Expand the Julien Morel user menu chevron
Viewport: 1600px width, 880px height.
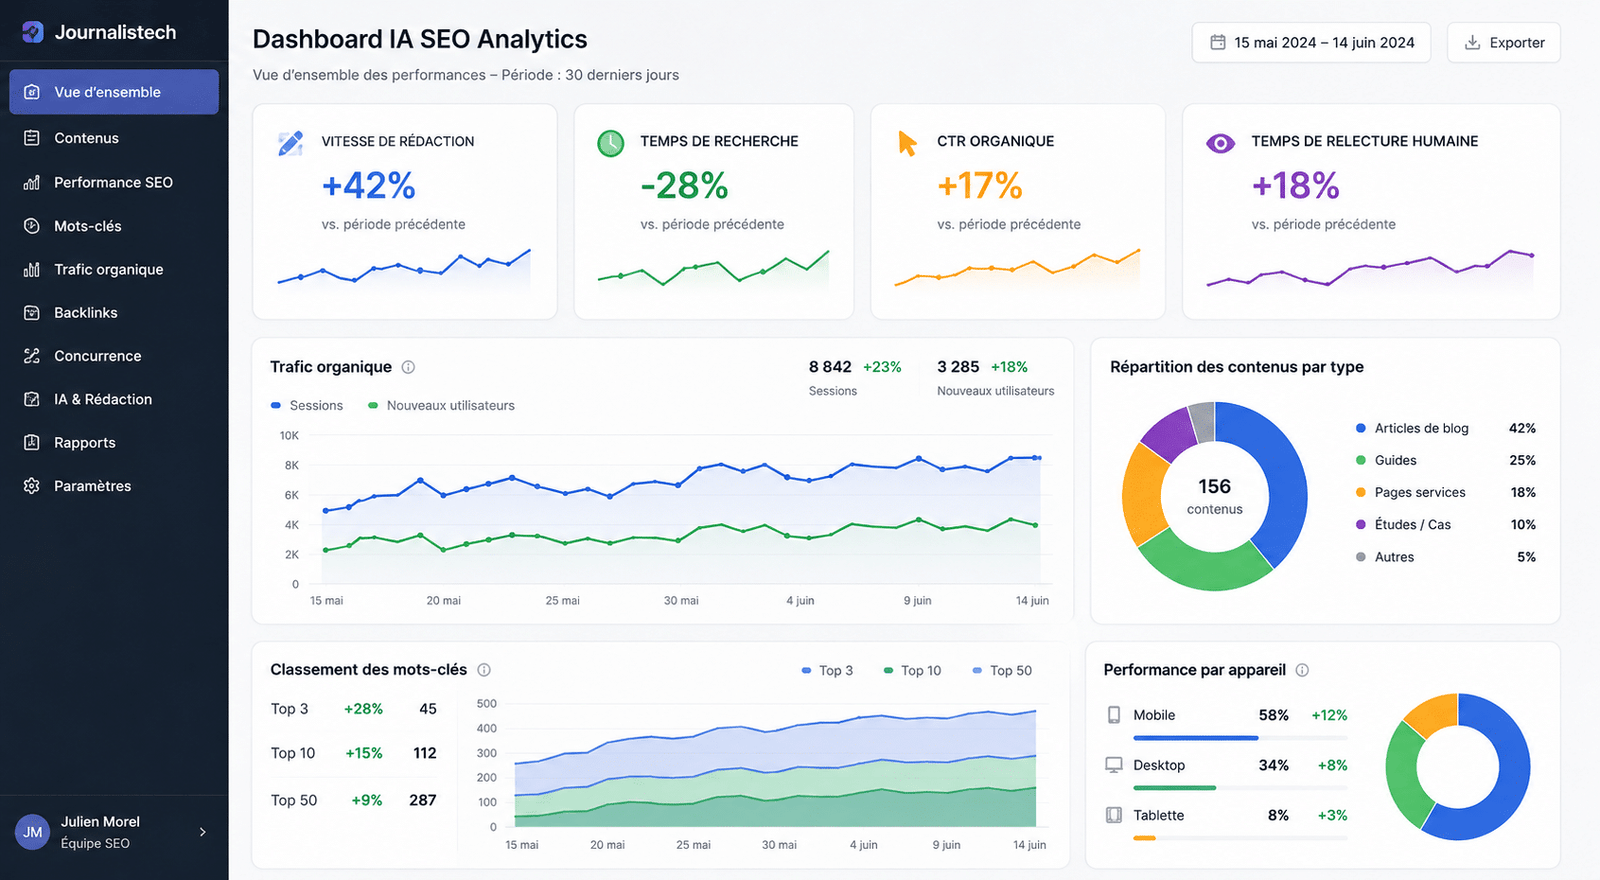pos(203,832)
